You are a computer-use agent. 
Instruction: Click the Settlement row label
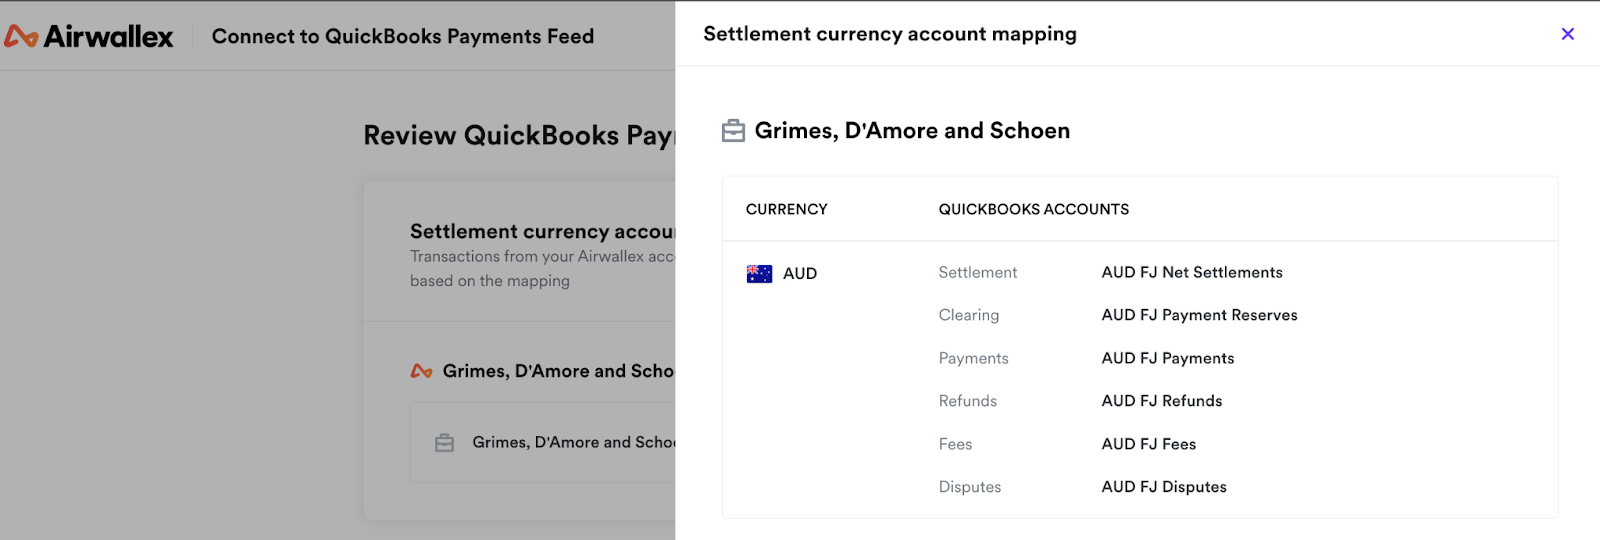click(x=977, y=272)
